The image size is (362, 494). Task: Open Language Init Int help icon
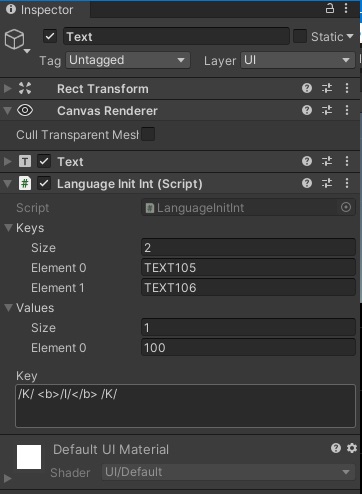coord(307,183)
